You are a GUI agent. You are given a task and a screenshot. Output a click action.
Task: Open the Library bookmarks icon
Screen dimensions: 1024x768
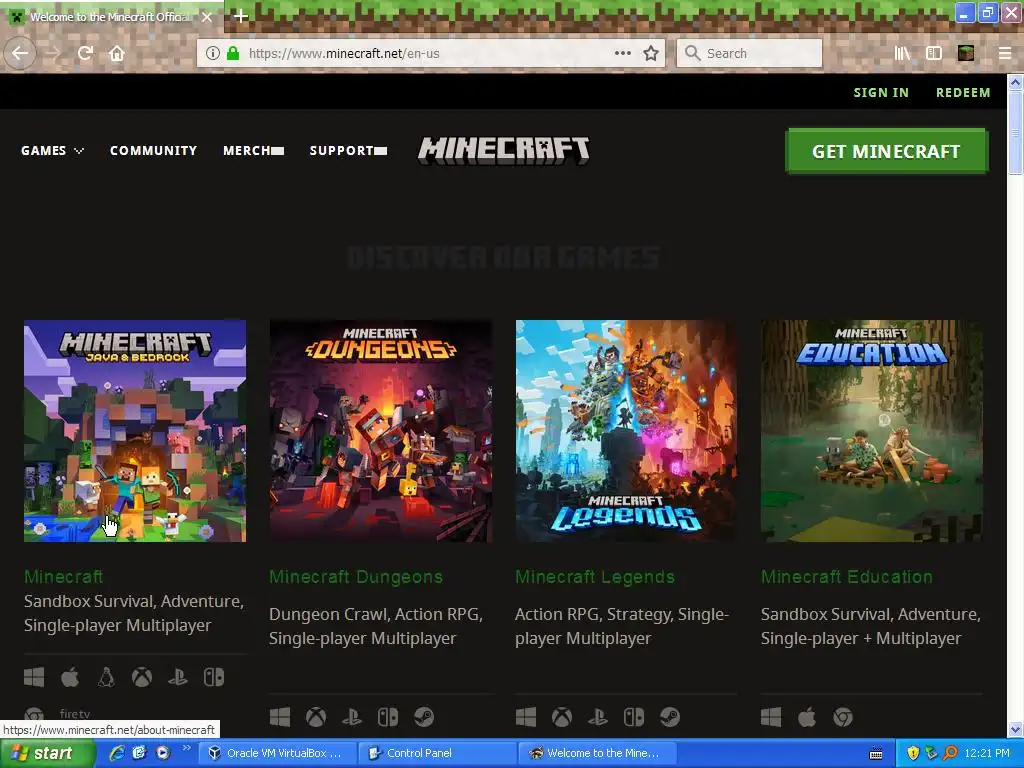(902, 53)
